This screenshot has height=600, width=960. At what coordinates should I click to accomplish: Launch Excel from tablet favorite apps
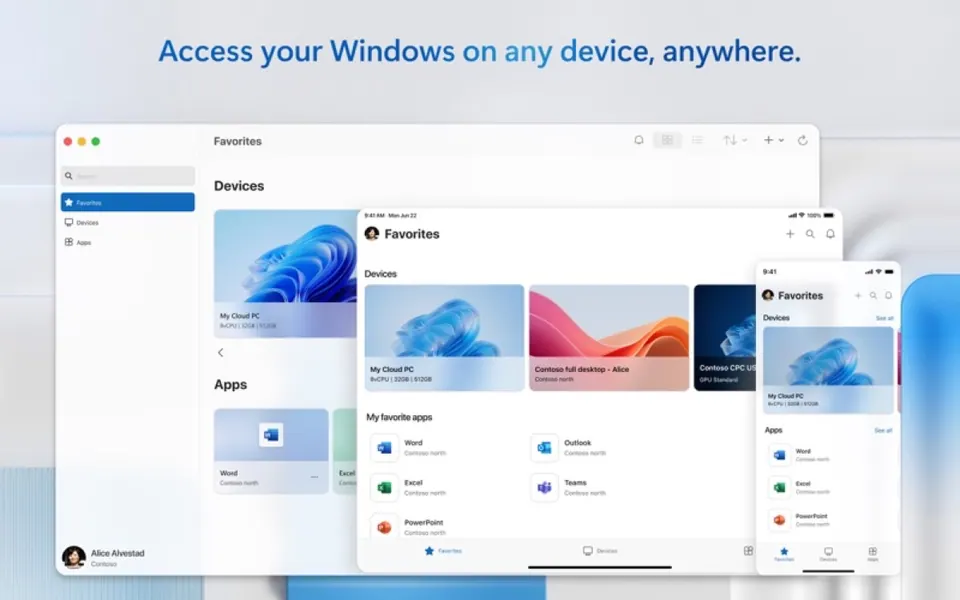(408, 487)
